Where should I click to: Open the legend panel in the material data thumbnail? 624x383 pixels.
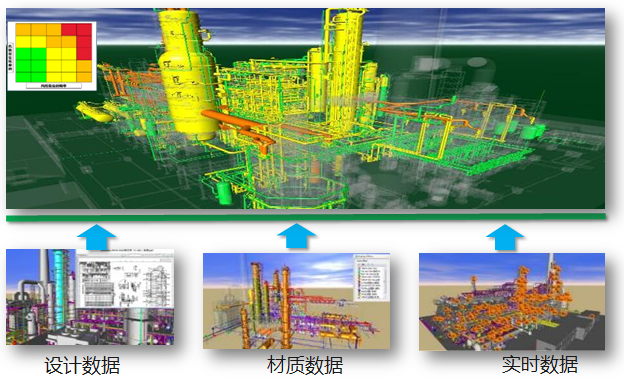pos(371,277)
